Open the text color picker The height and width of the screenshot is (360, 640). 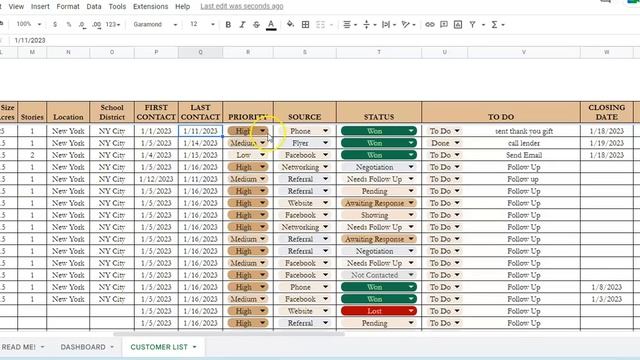[271, 25]
